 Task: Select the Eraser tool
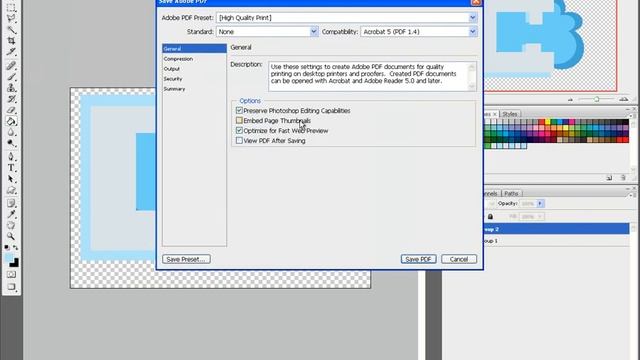point(11,110)
